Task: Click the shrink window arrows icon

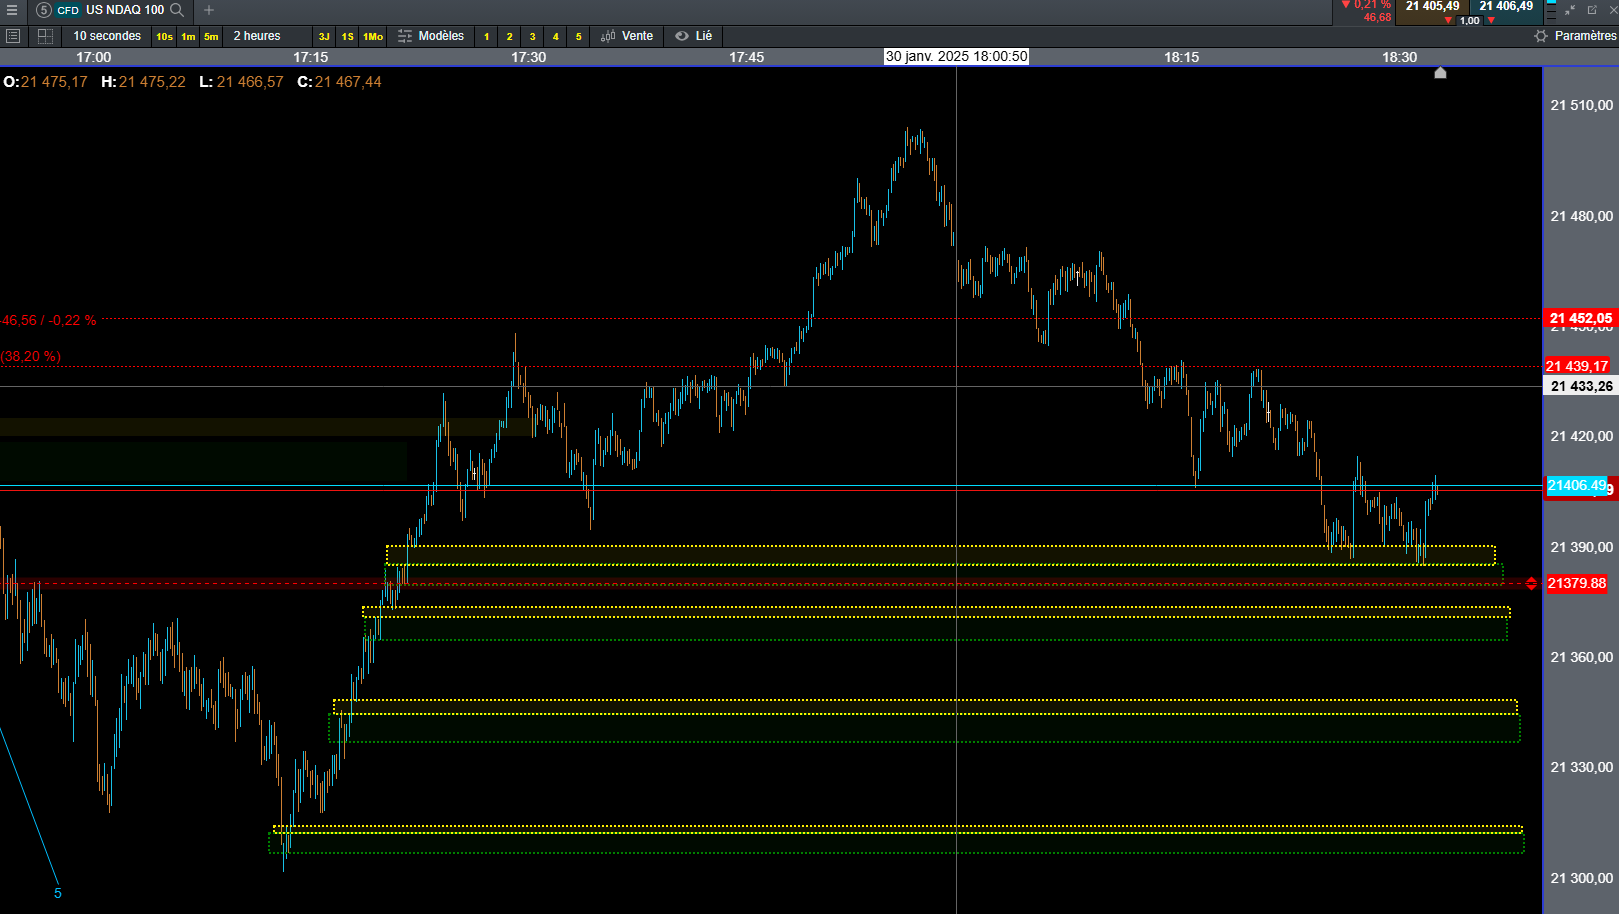Action: [1570, 10]
